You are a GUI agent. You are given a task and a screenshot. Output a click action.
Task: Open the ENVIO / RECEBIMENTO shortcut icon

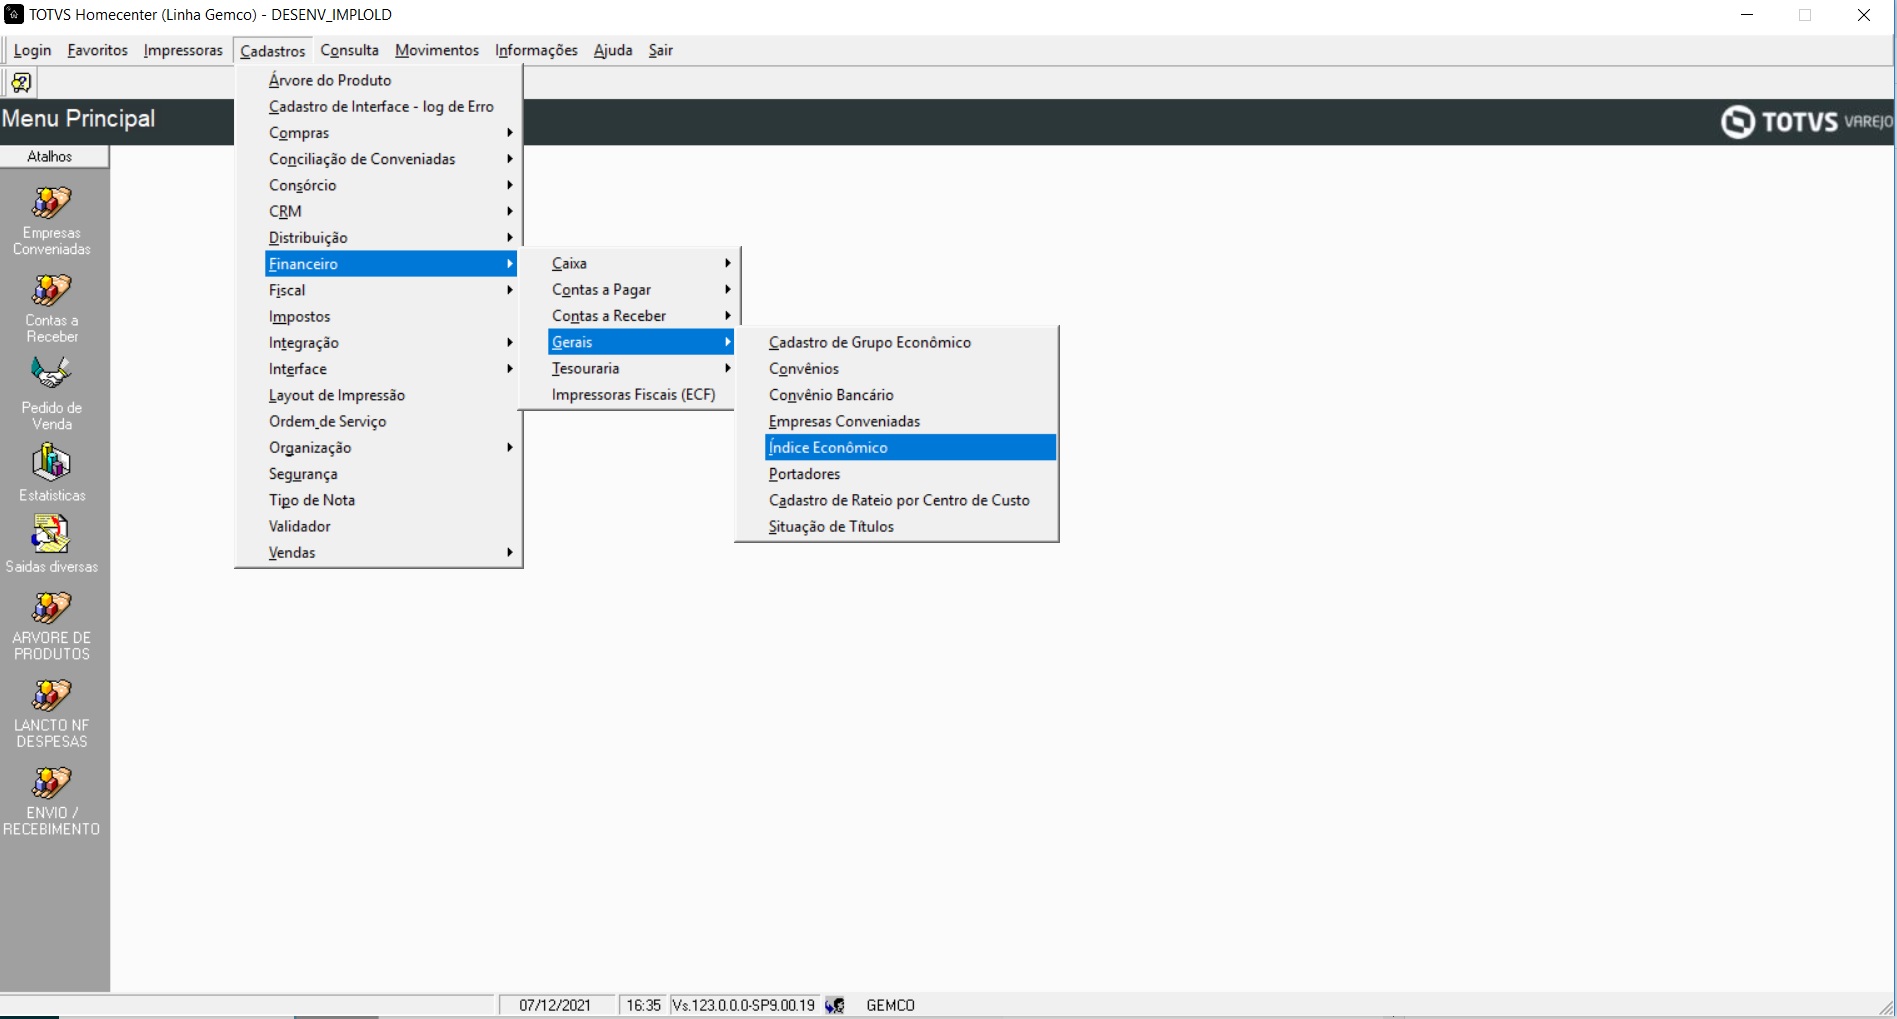tap(52, 783)
